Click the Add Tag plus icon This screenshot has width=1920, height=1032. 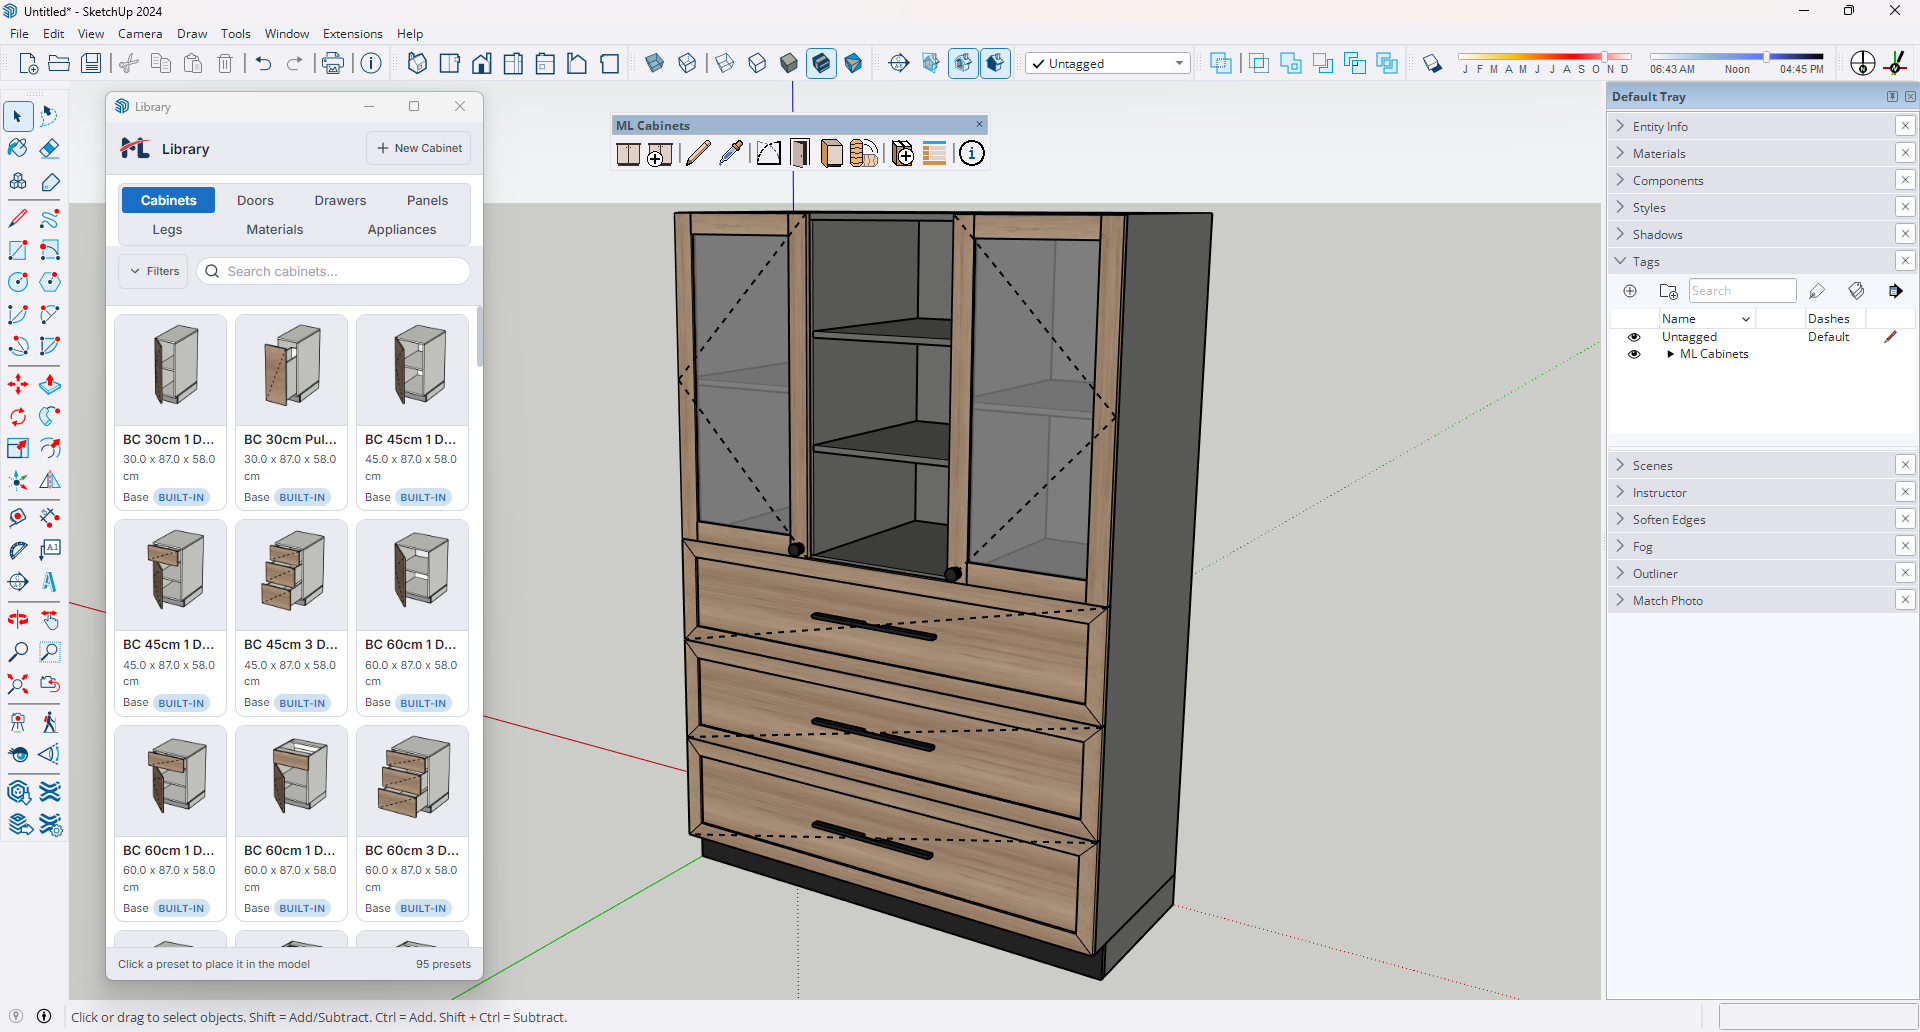1630,291
